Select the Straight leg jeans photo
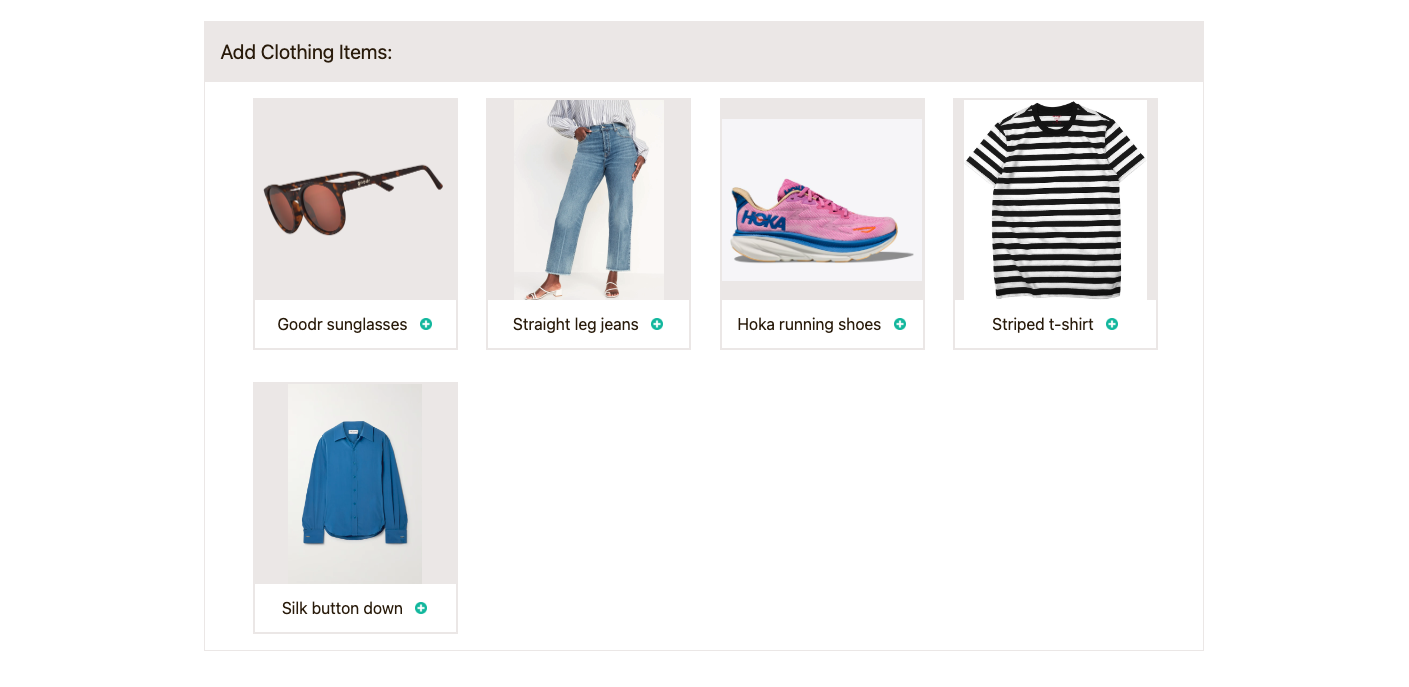 coord(588,198)
